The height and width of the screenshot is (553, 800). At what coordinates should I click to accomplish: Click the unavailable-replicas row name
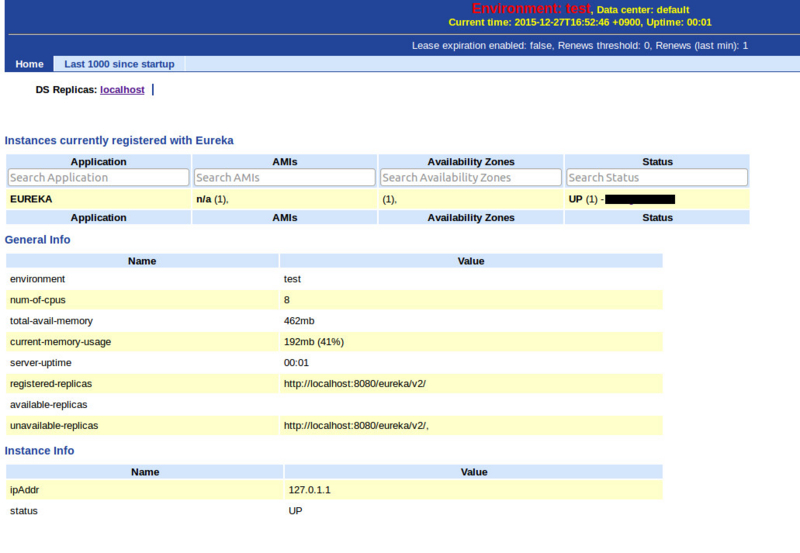tap(54, 425)
